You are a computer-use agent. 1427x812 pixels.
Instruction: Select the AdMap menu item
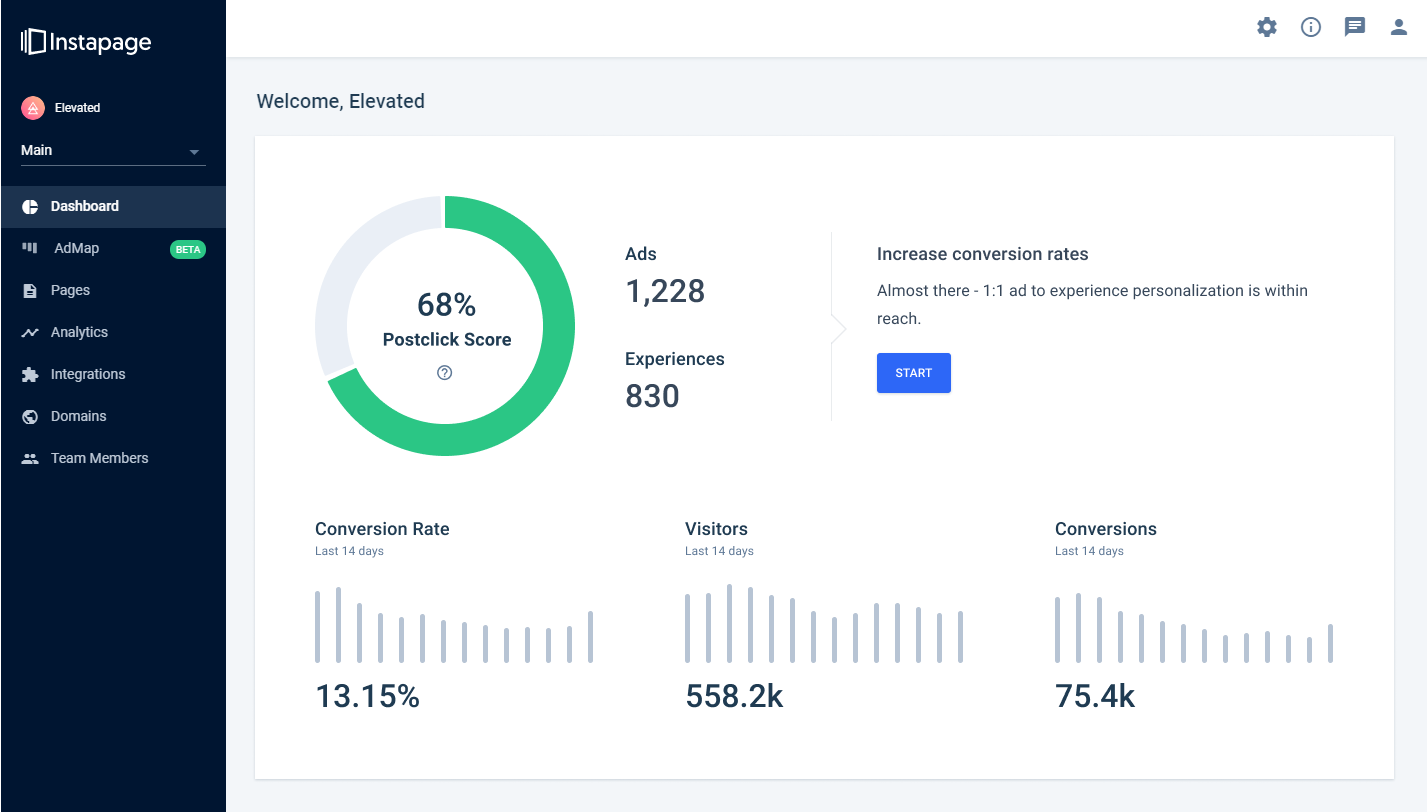(75, 248)
